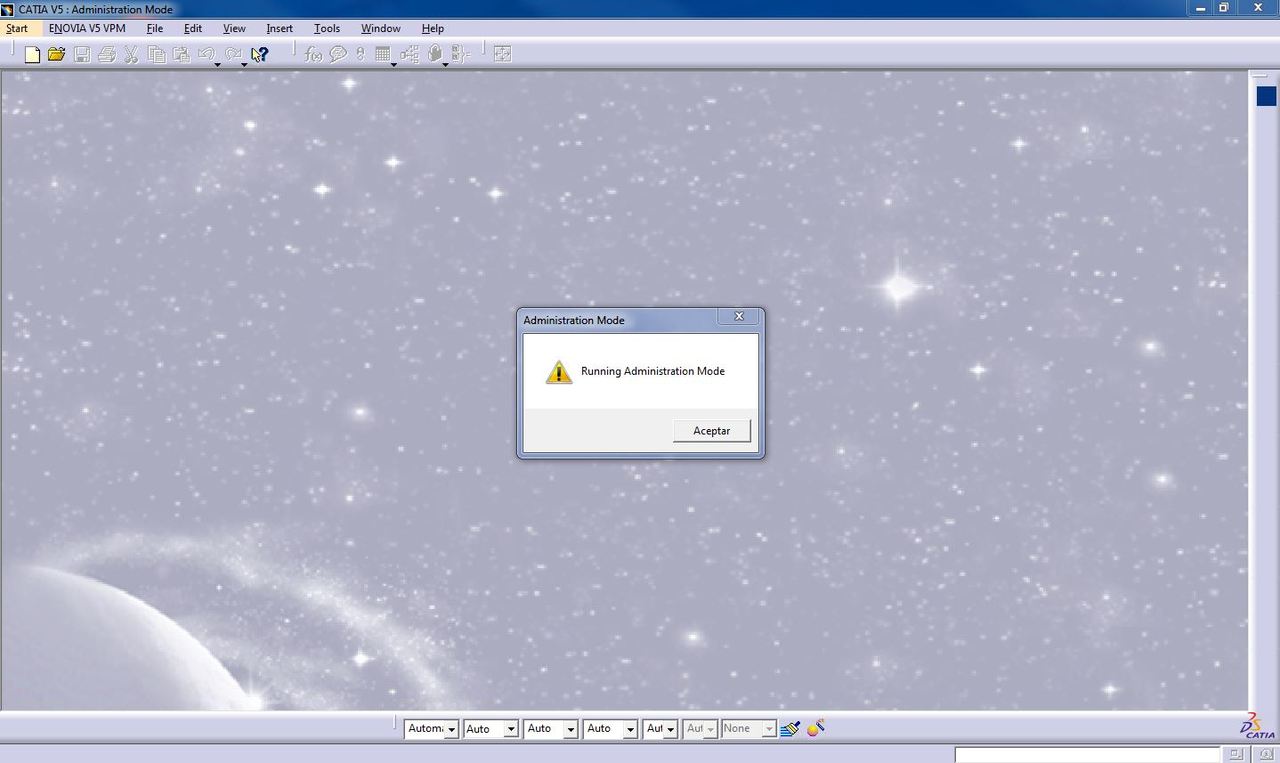This screenshot has height=763, width=1280.
Task: Open the Redo history dropdown arrow
Action: click(244, 64)
